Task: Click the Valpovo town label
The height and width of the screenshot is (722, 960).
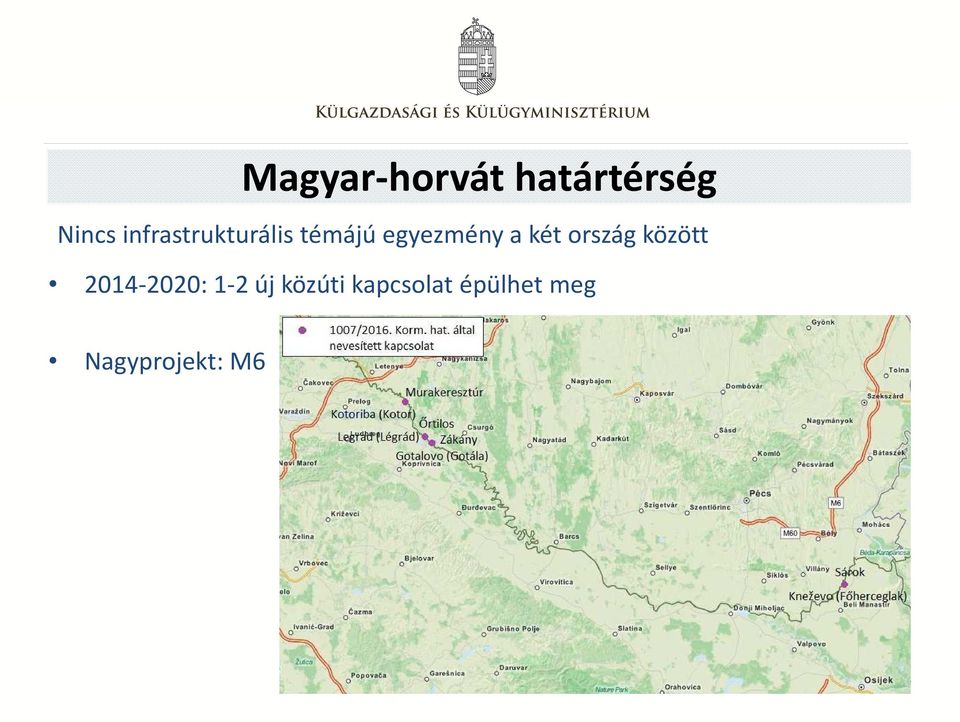Action: tap(811, 644)
